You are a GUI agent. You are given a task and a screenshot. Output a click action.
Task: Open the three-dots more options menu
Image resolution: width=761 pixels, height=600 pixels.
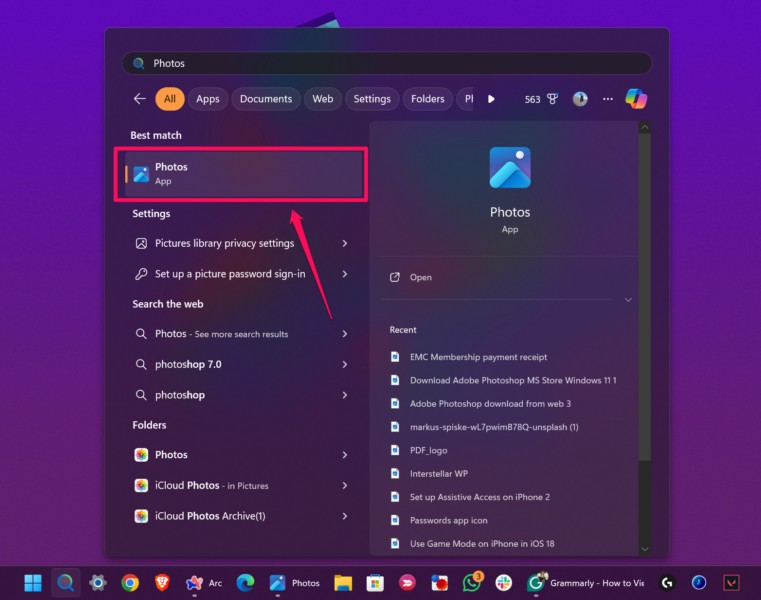pyautogui.click(x=608, y=99)
